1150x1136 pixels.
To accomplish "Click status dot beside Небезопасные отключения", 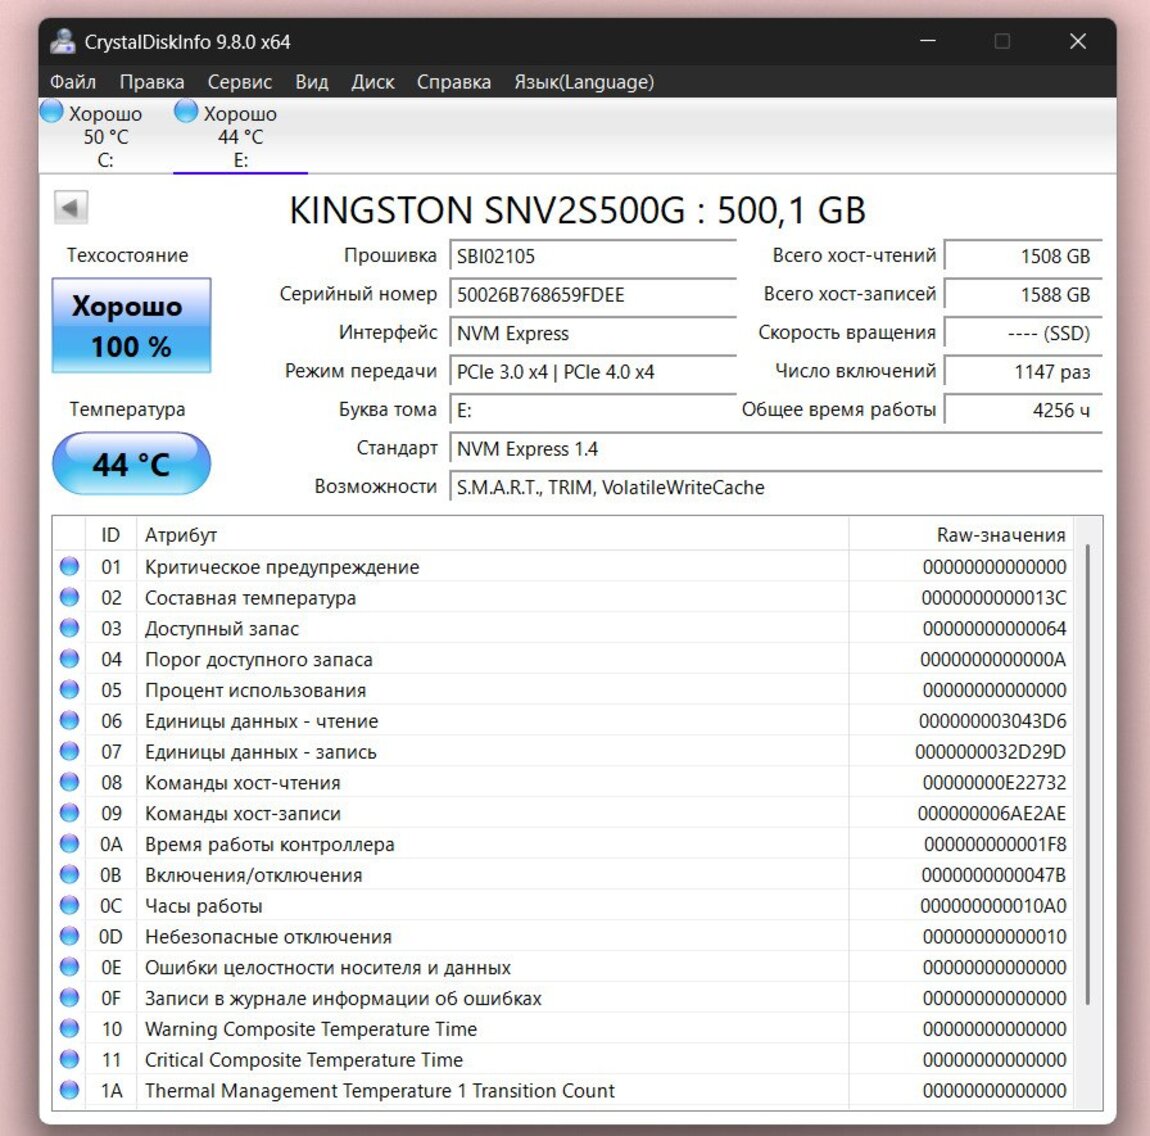I will coord(69,937).
